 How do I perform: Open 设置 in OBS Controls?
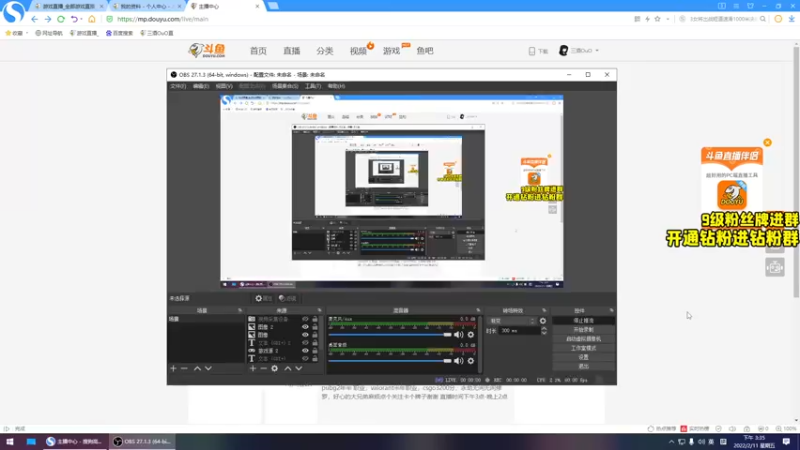pos(584,357)
